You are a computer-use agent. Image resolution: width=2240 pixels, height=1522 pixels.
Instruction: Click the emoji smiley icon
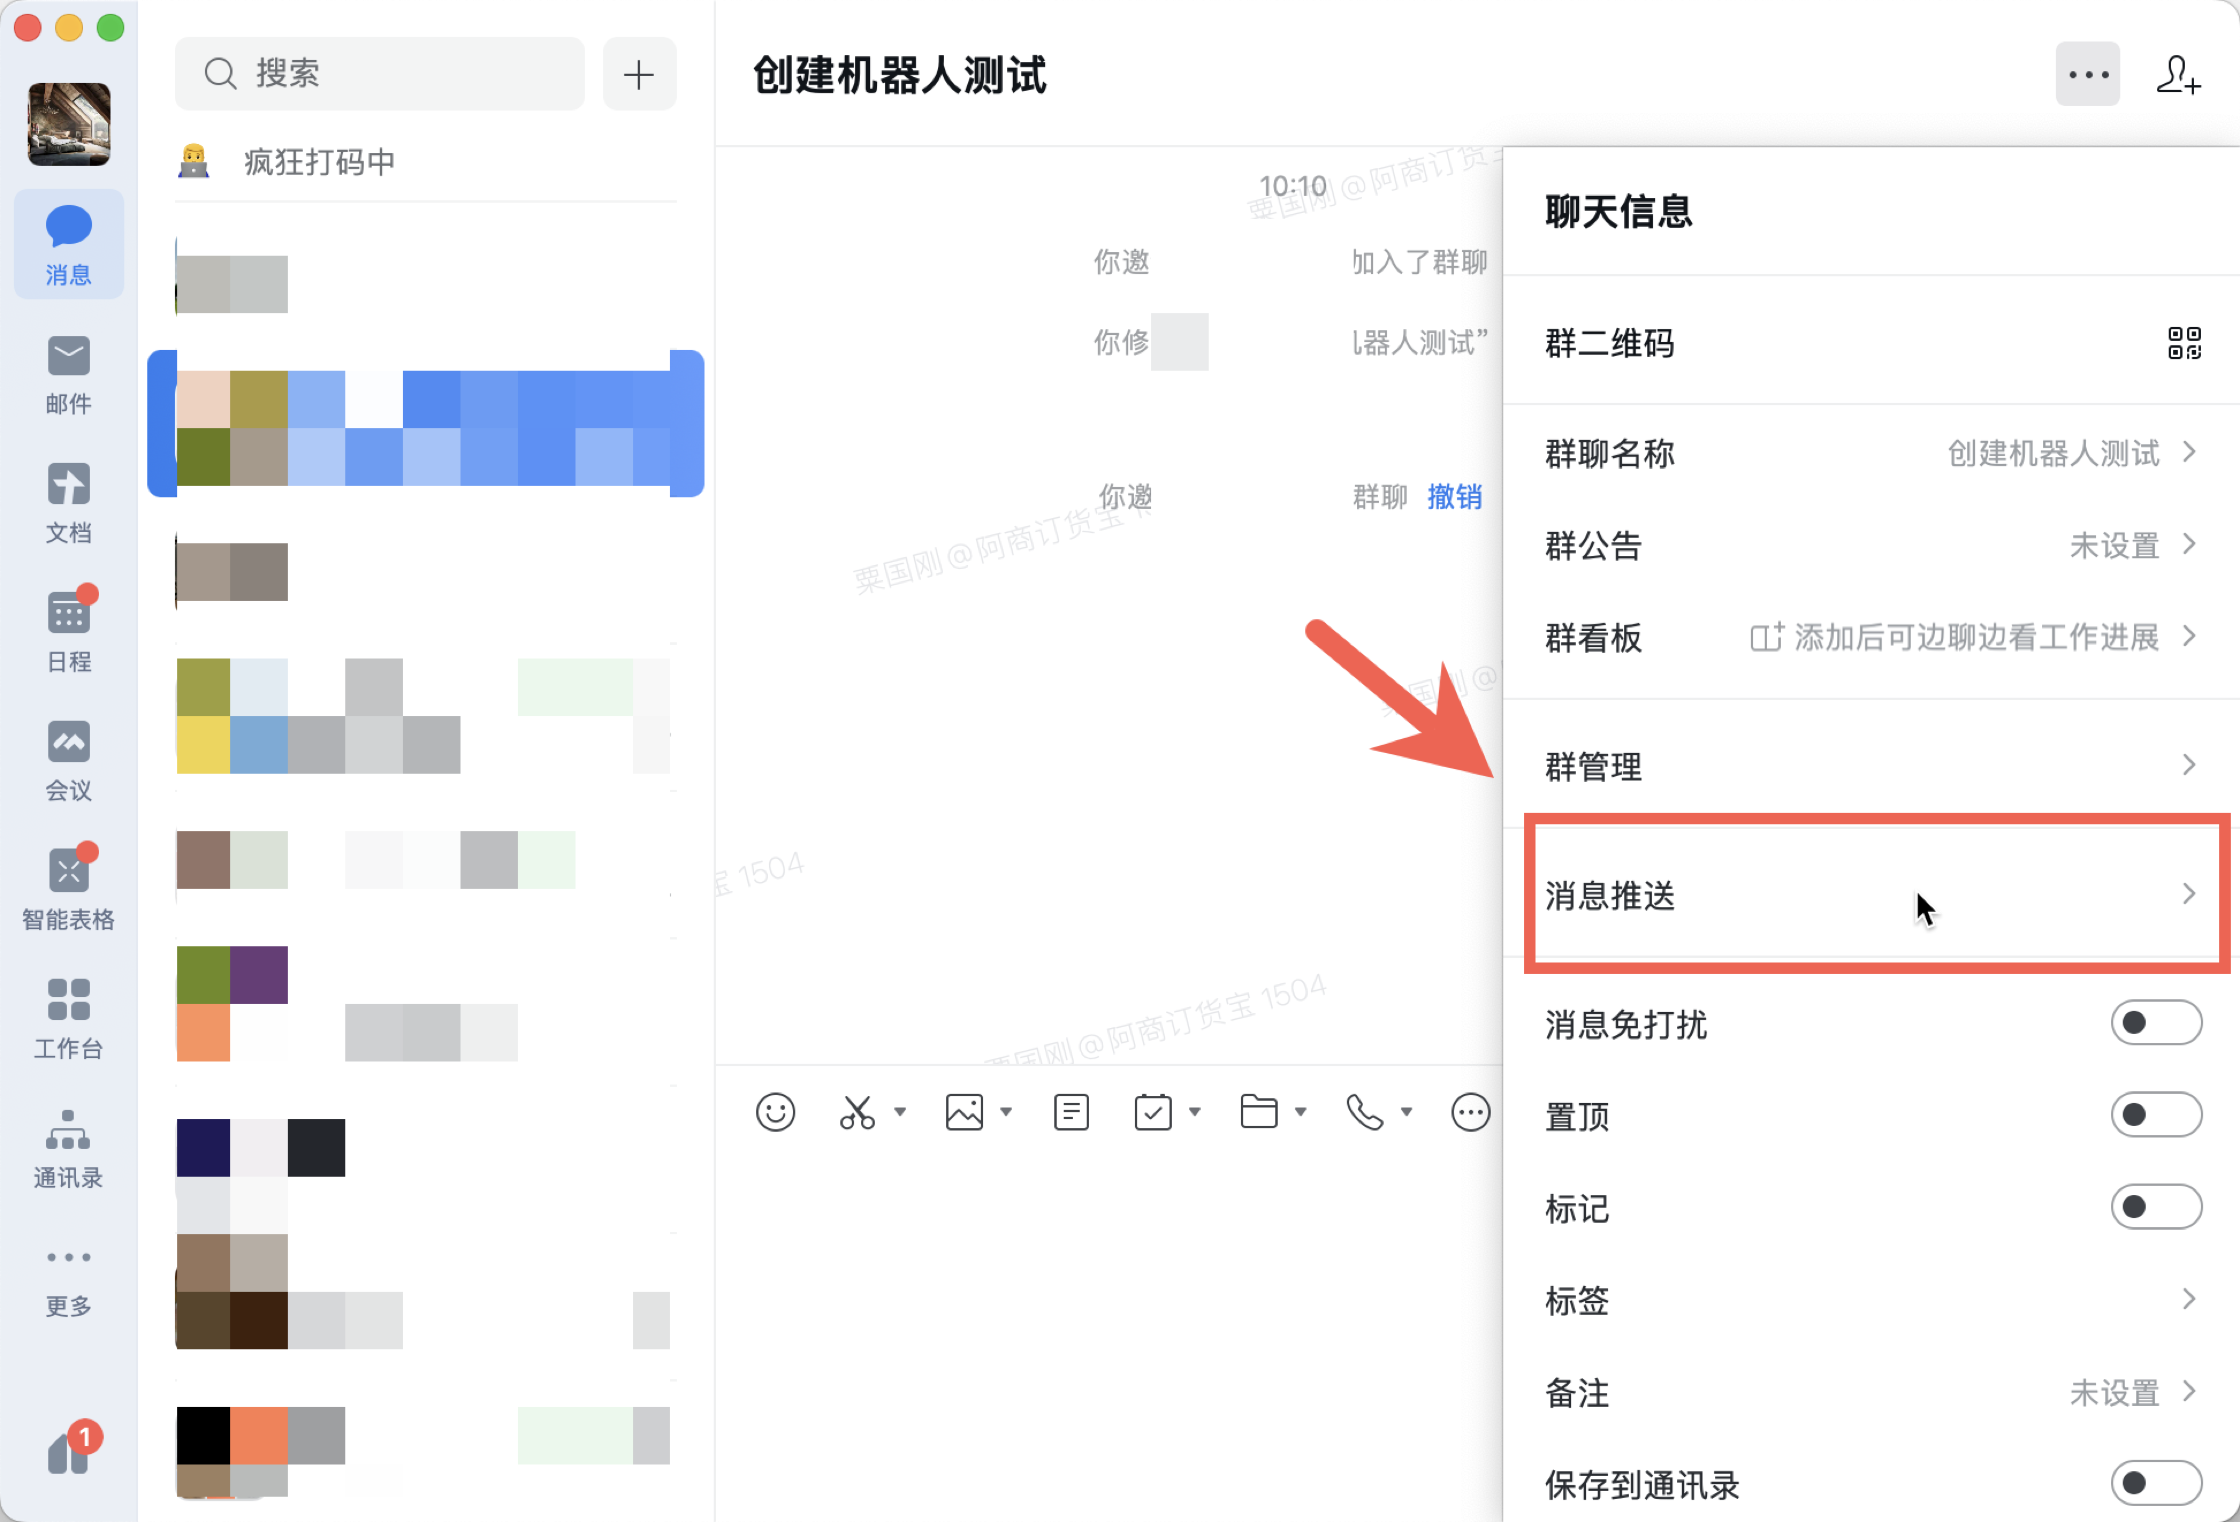point(775,1112)
